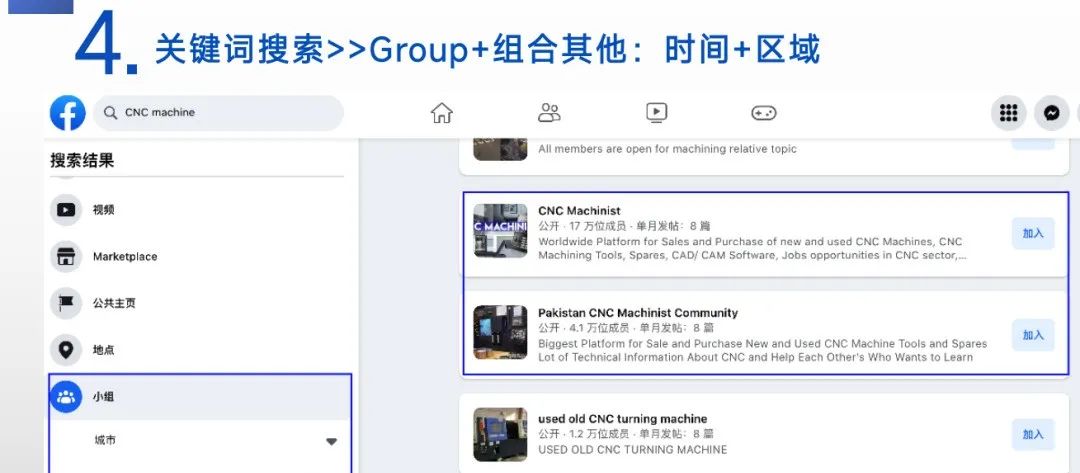1080x473 pixels.
Task: Open the Home tab icon
Action: pyautogui.click(x=442, y=113)
